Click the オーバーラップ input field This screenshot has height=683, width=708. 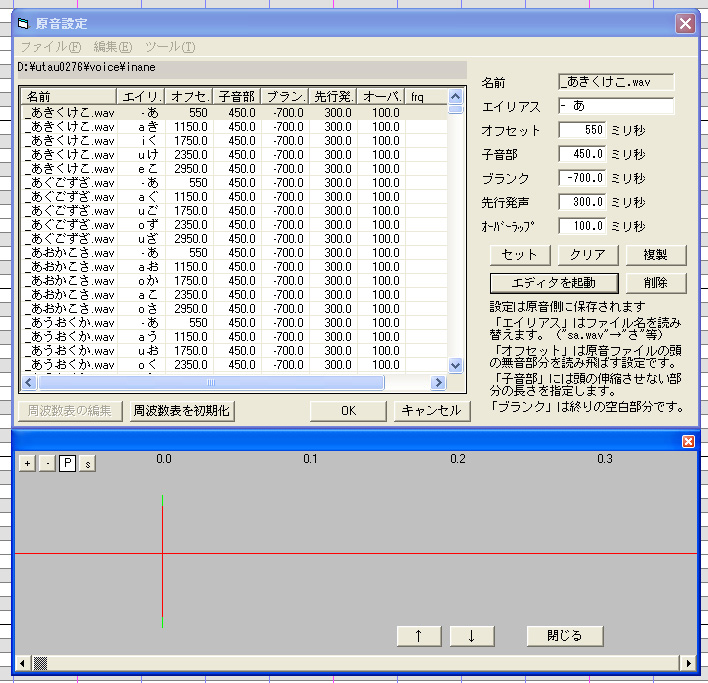pos(582,226)
